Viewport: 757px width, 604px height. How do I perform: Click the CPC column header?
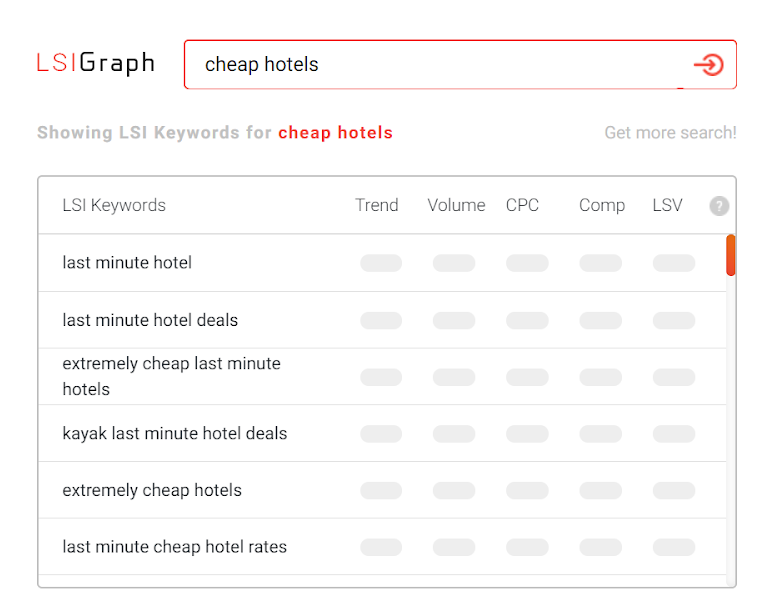click(522, 205)
